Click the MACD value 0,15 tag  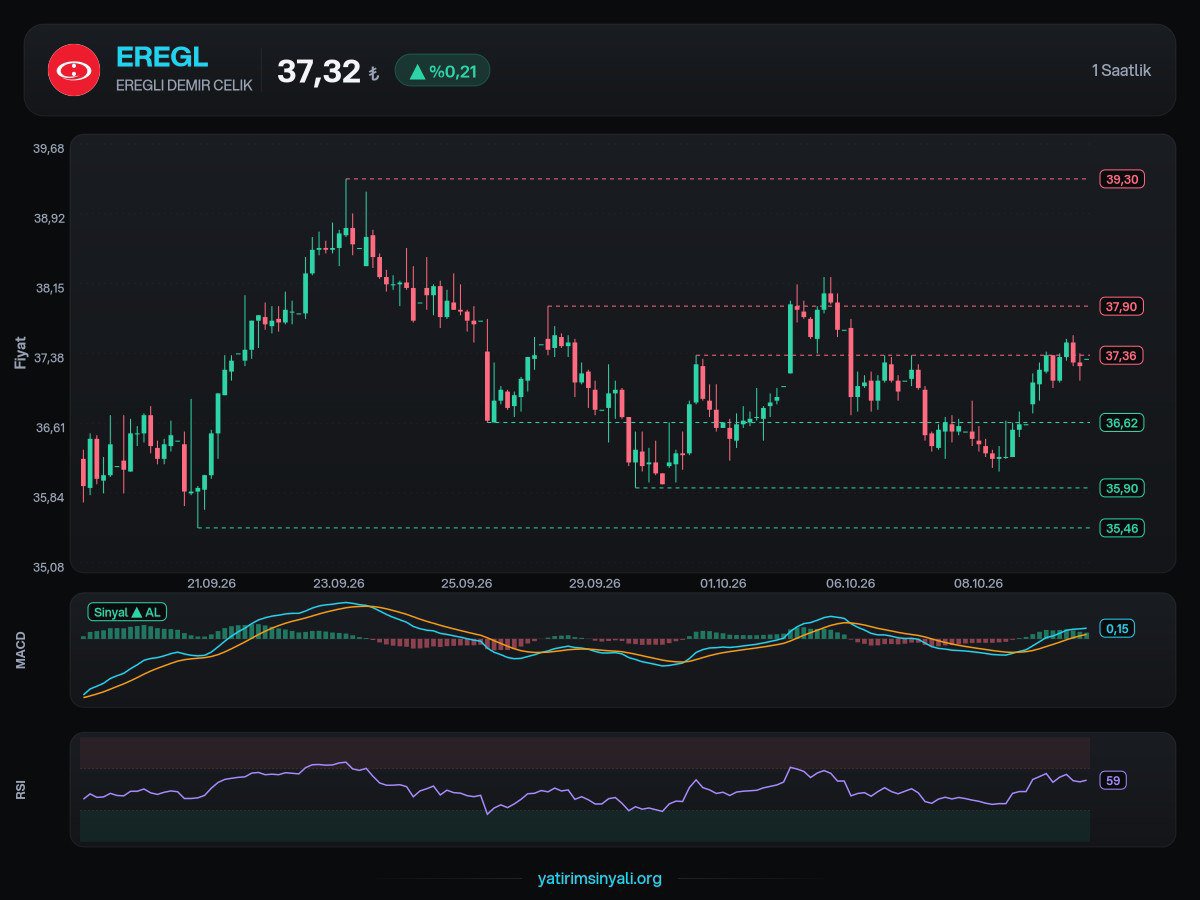tap(1116, 628)
